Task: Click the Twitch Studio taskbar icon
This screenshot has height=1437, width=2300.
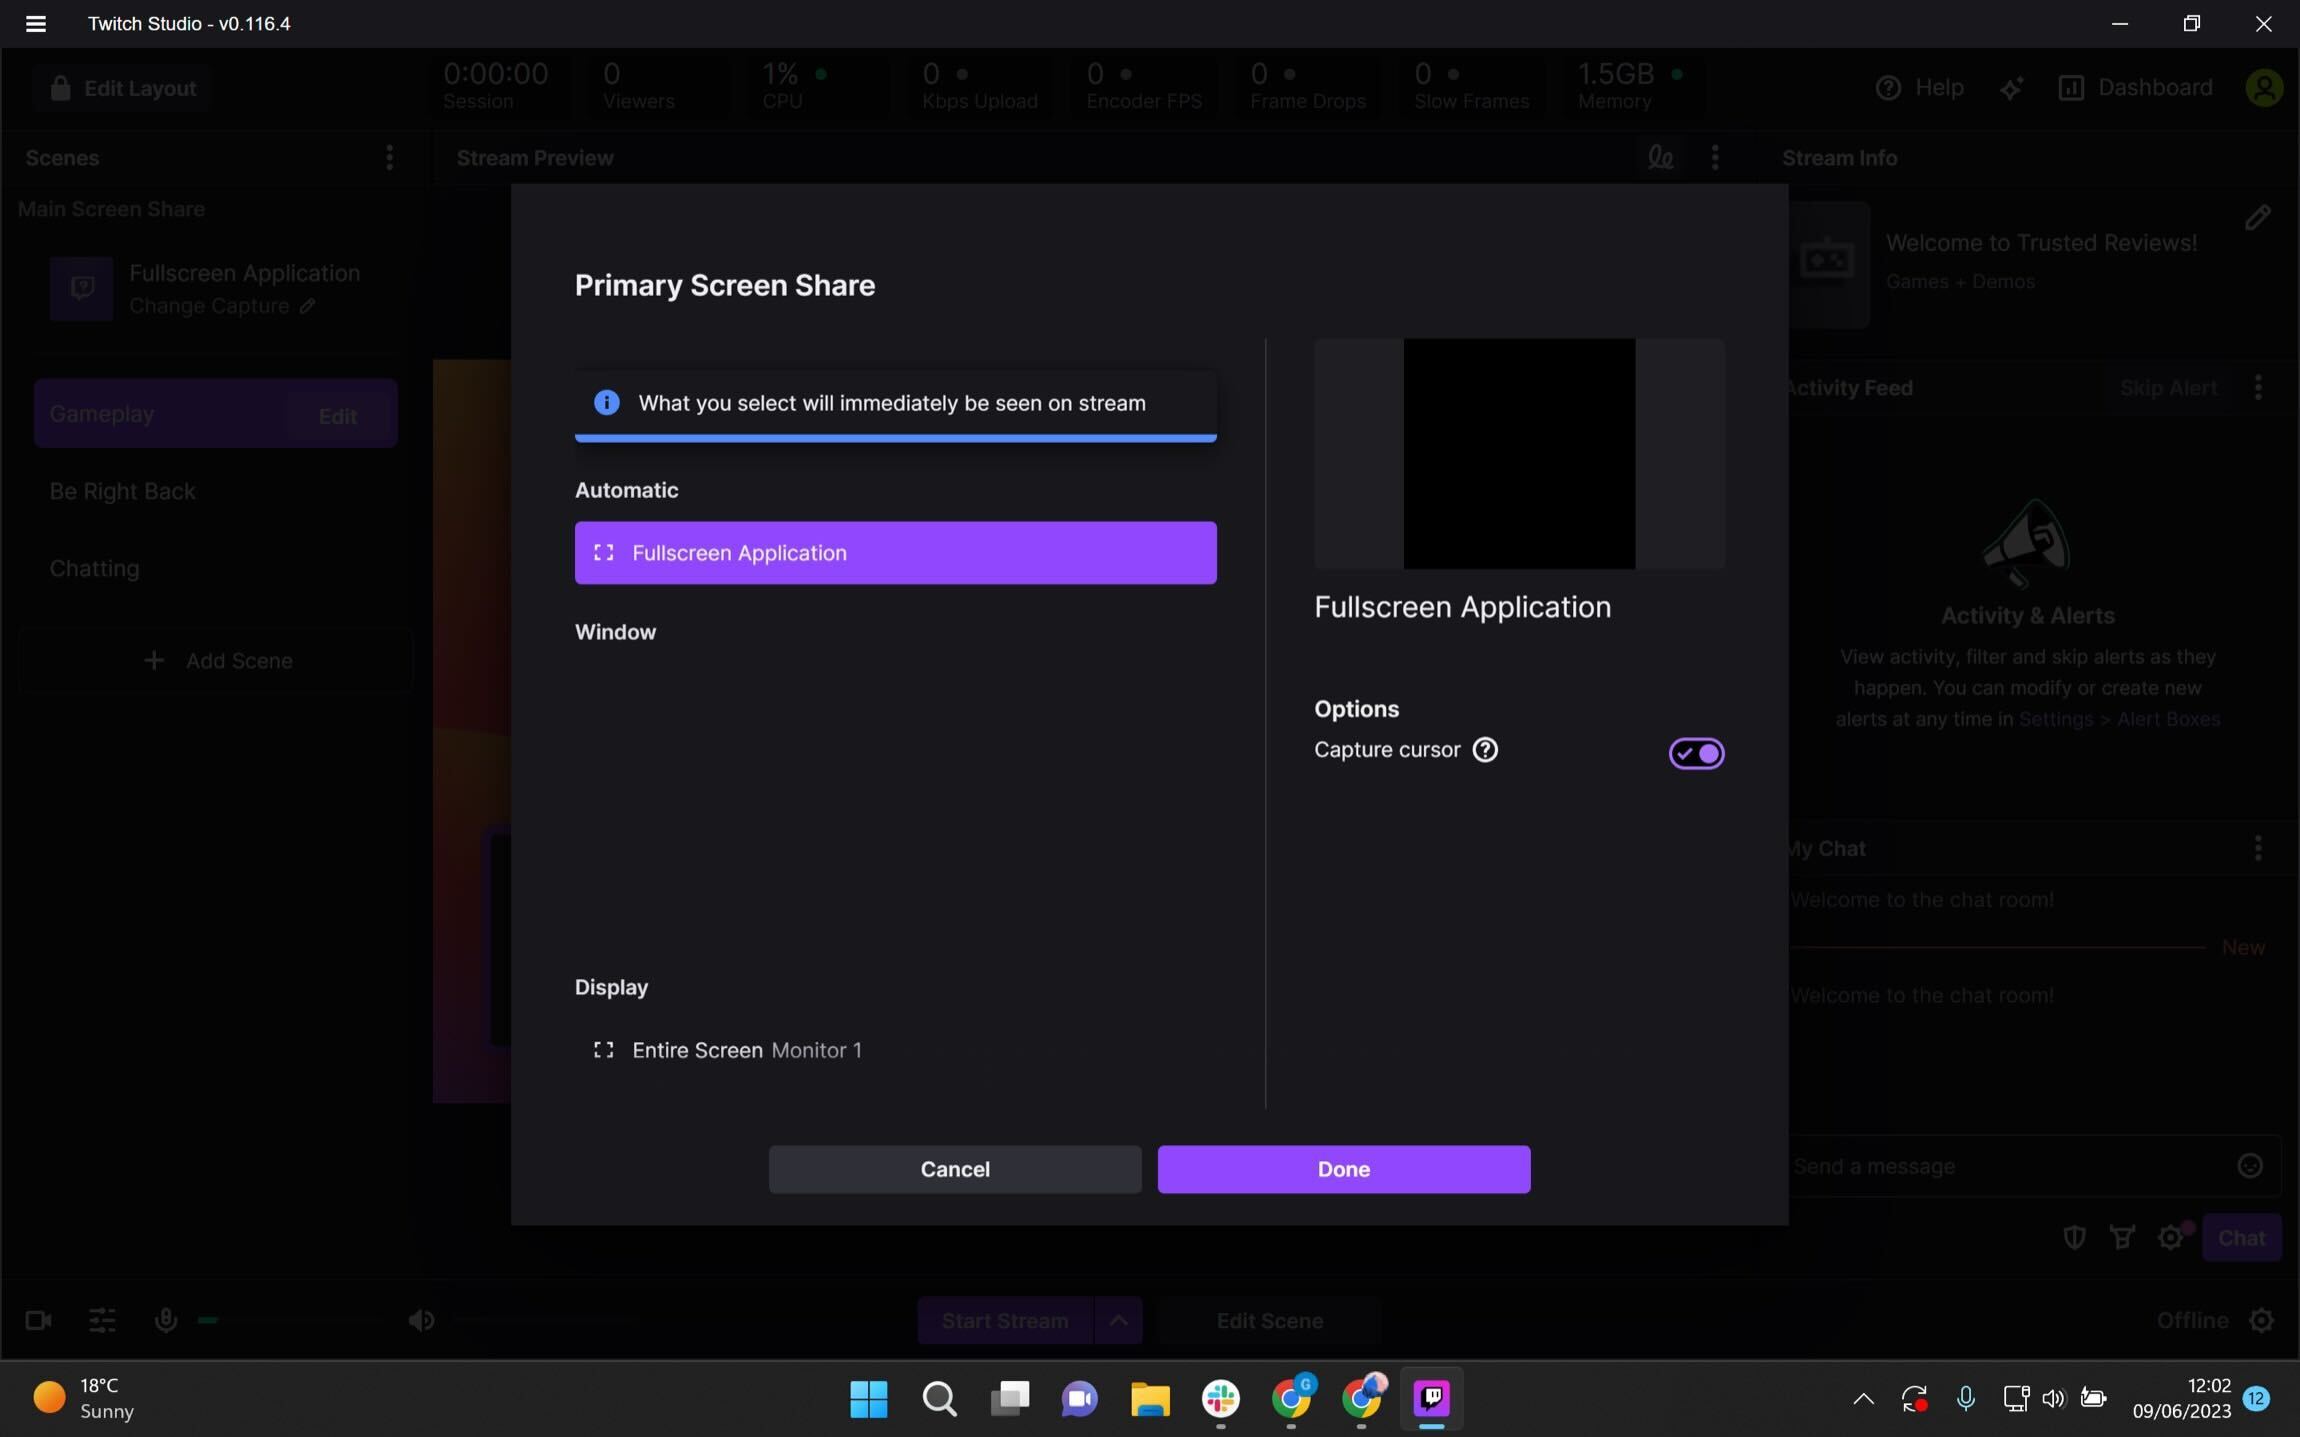Action: click(x=1431, y=1398)
